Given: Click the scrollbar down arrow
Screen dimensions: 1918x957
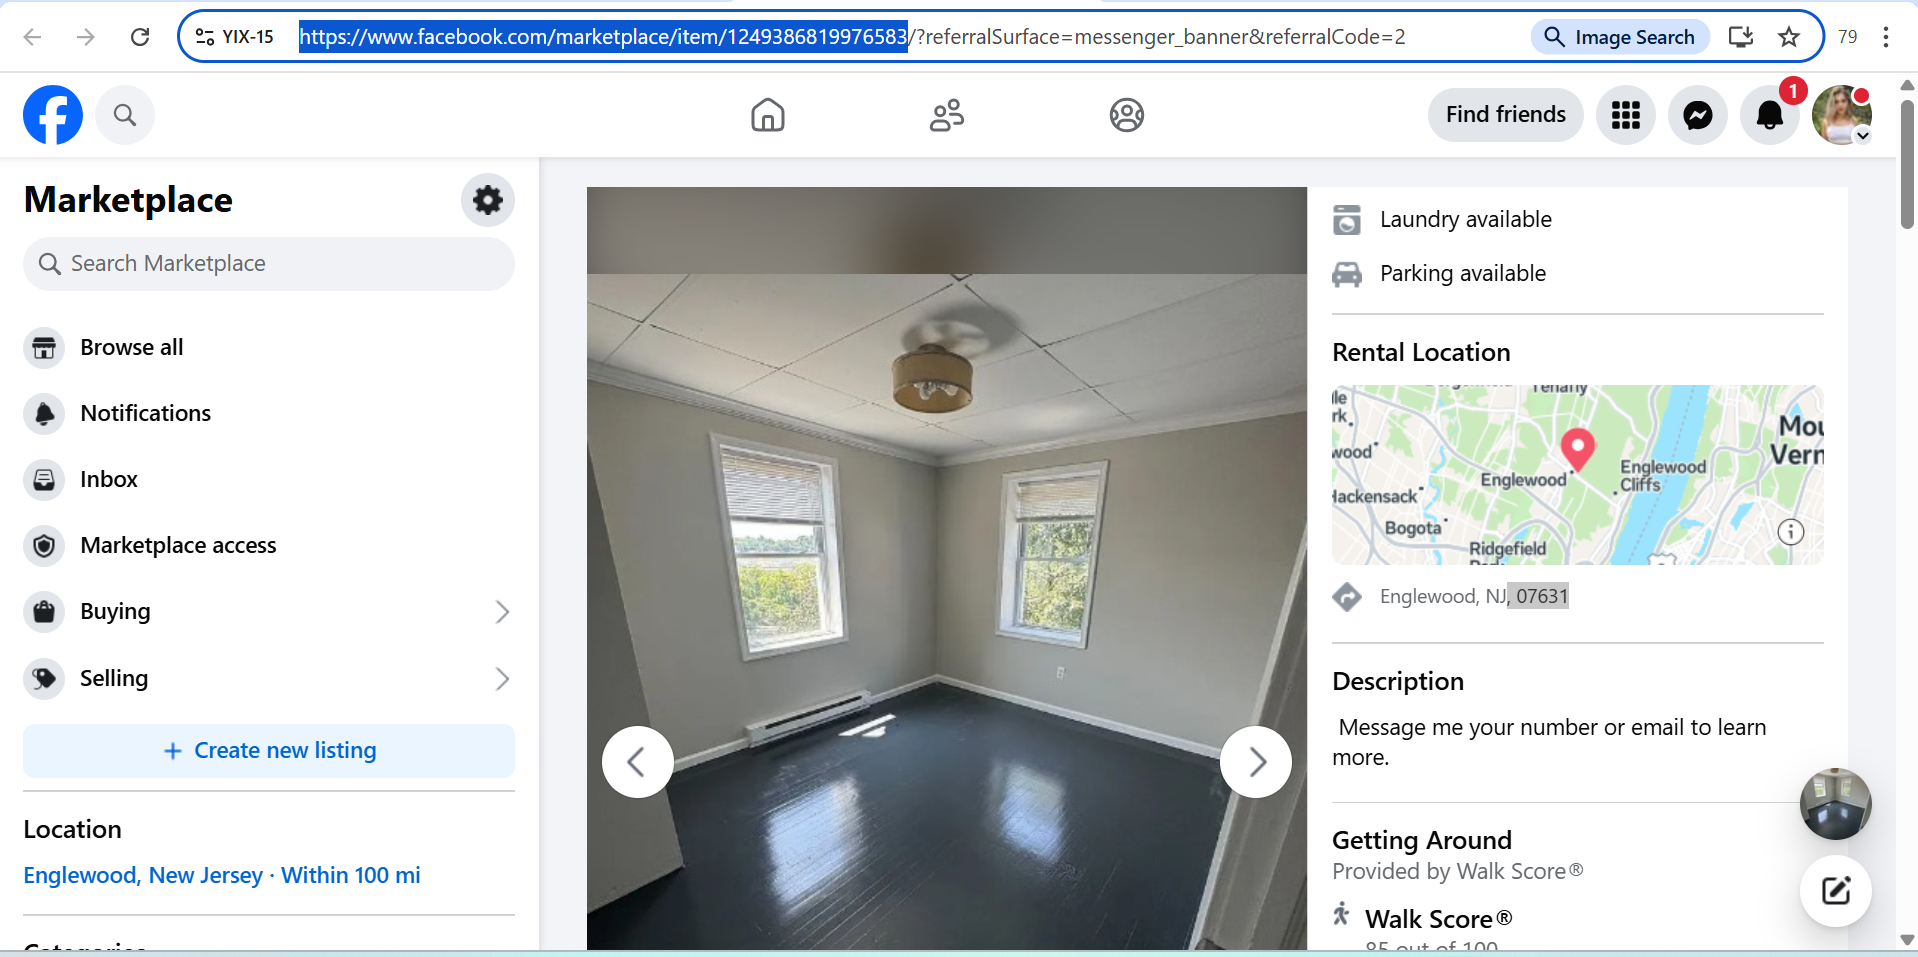Looking at the screenshot, I should pos(1907,940).
